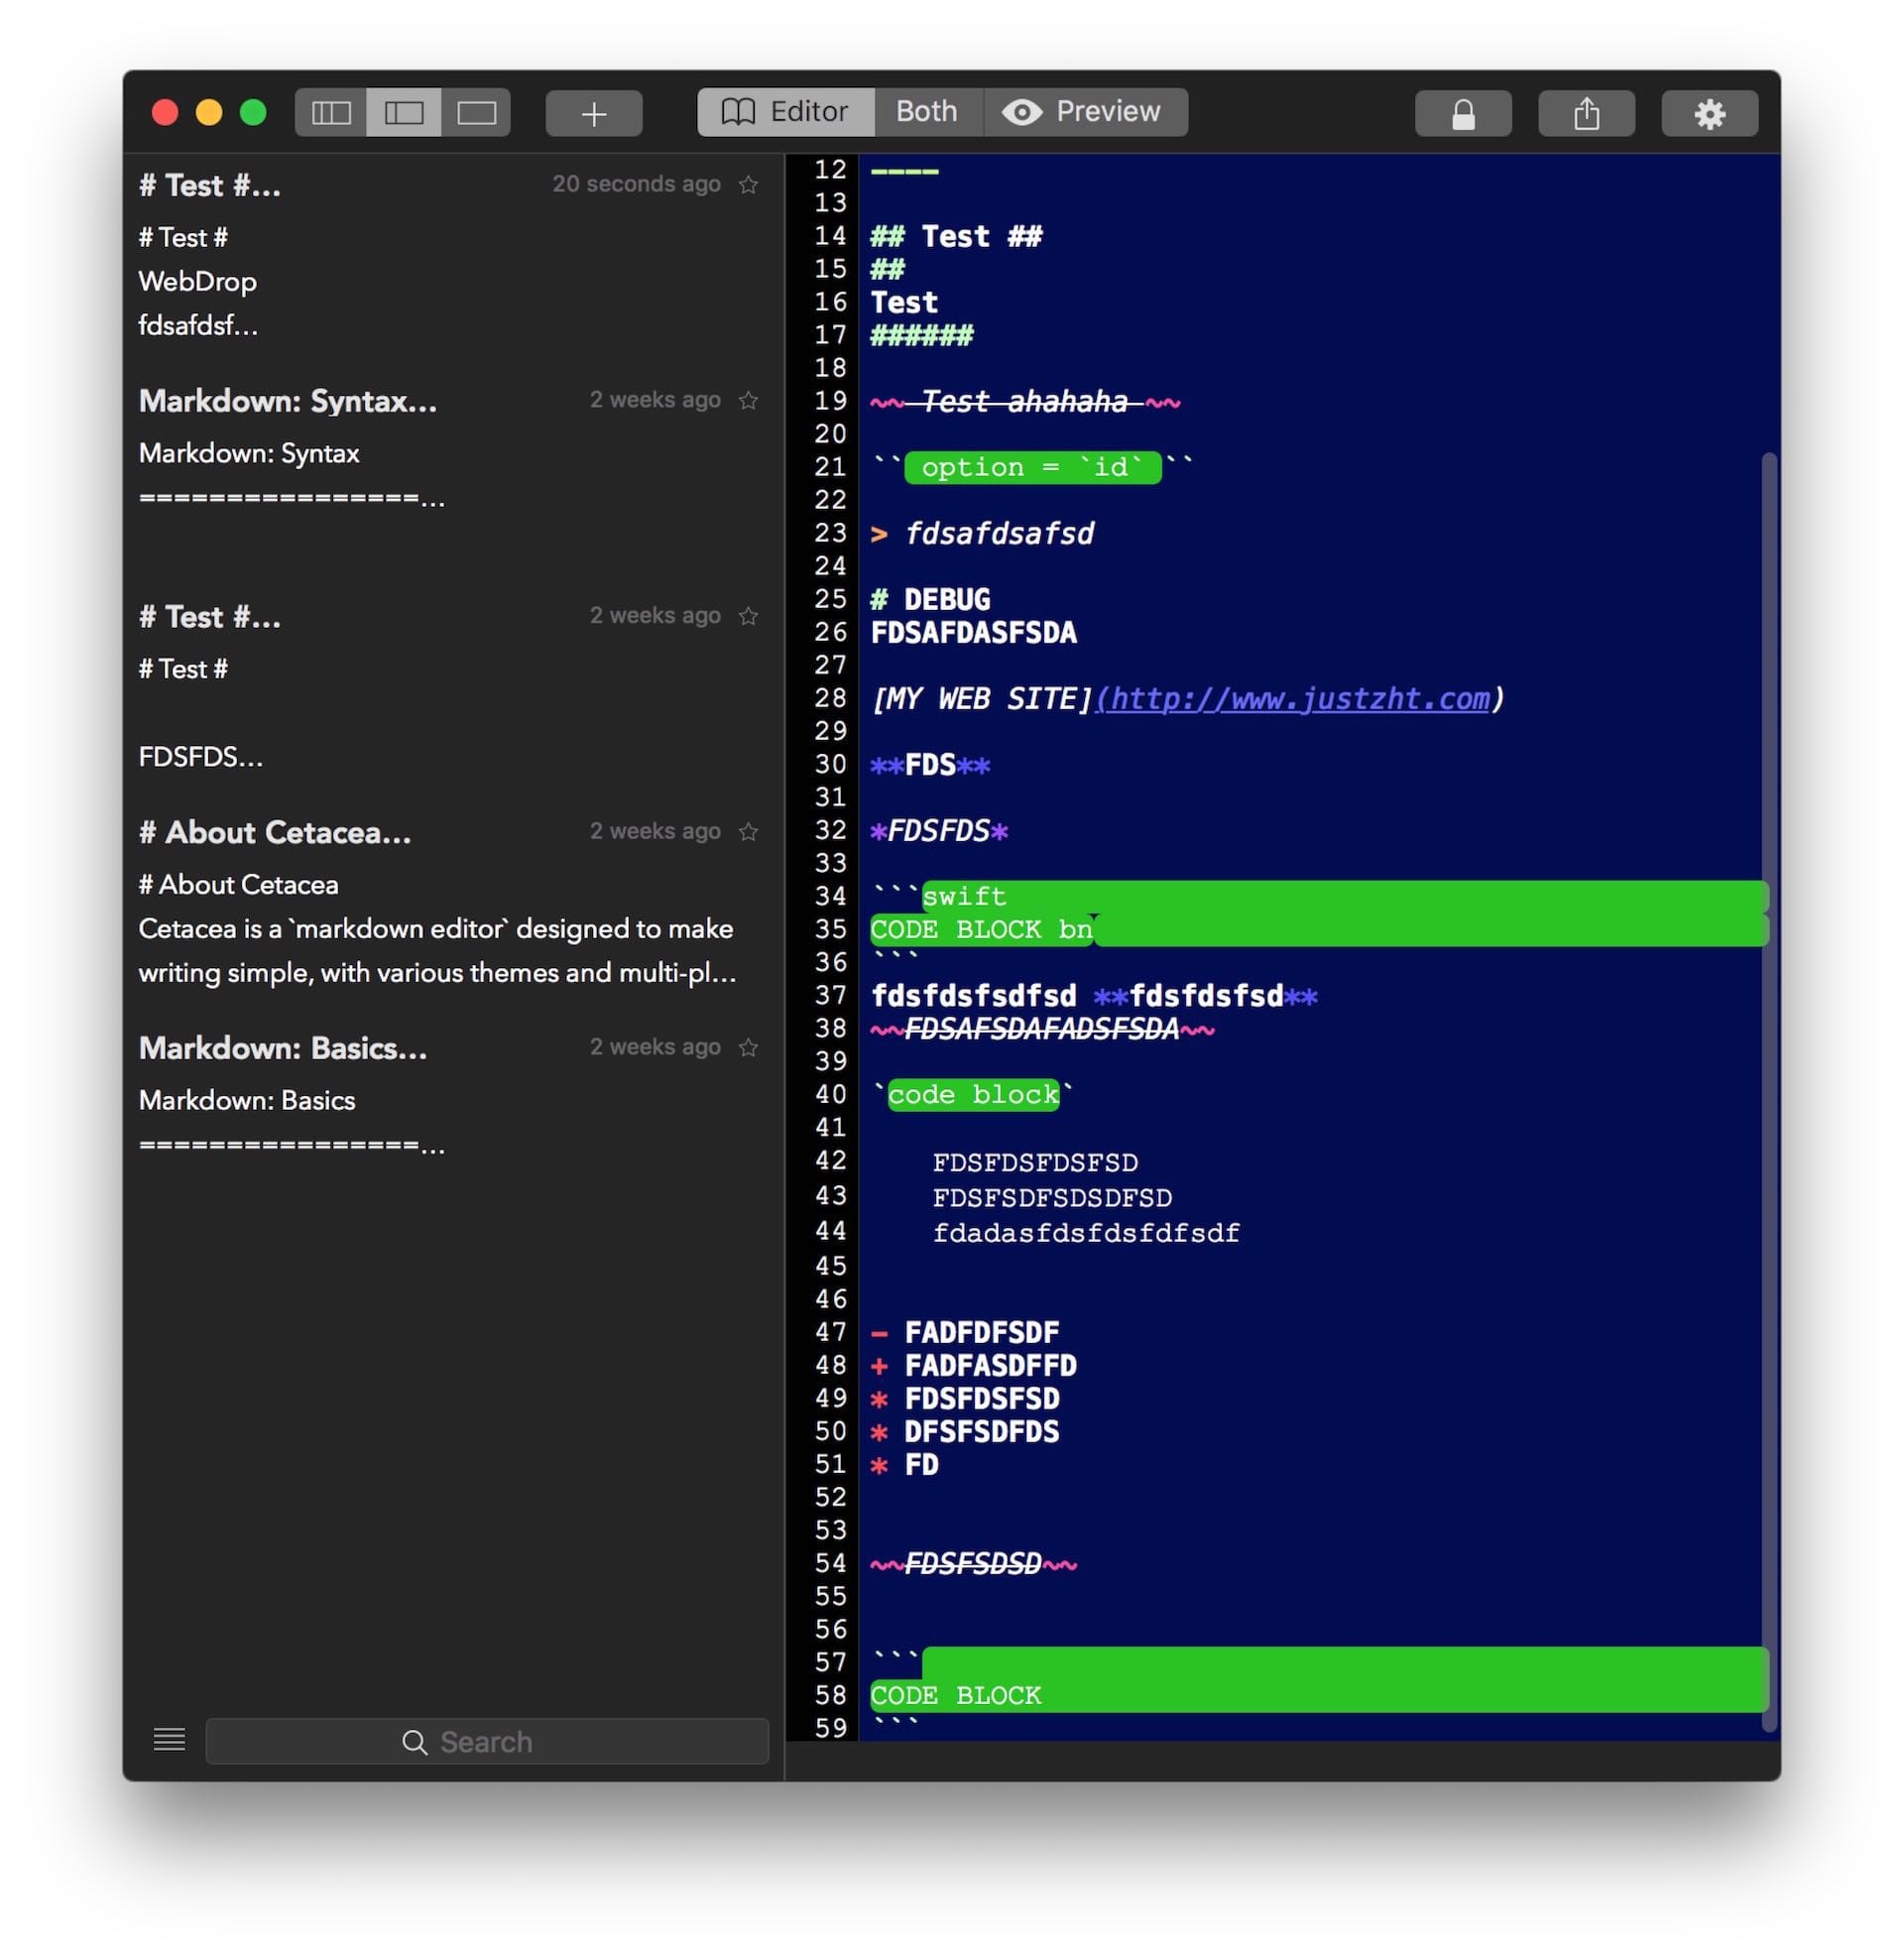This screenshot has width=1904, height=1957.
Task: Open the share menu icon
Action: click(x=1586, y=113)
